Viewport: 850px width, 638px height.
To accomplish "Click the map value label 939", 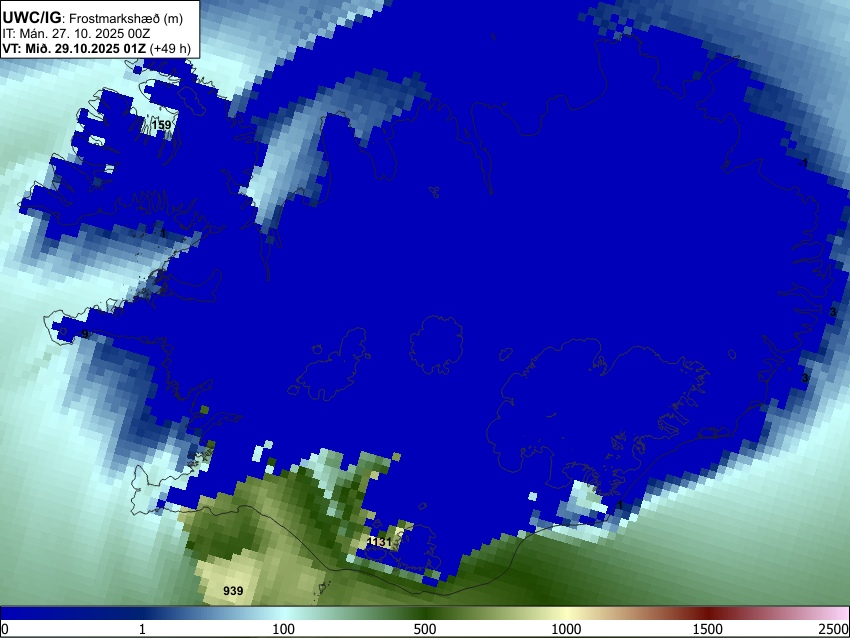I will click(233, 591).
